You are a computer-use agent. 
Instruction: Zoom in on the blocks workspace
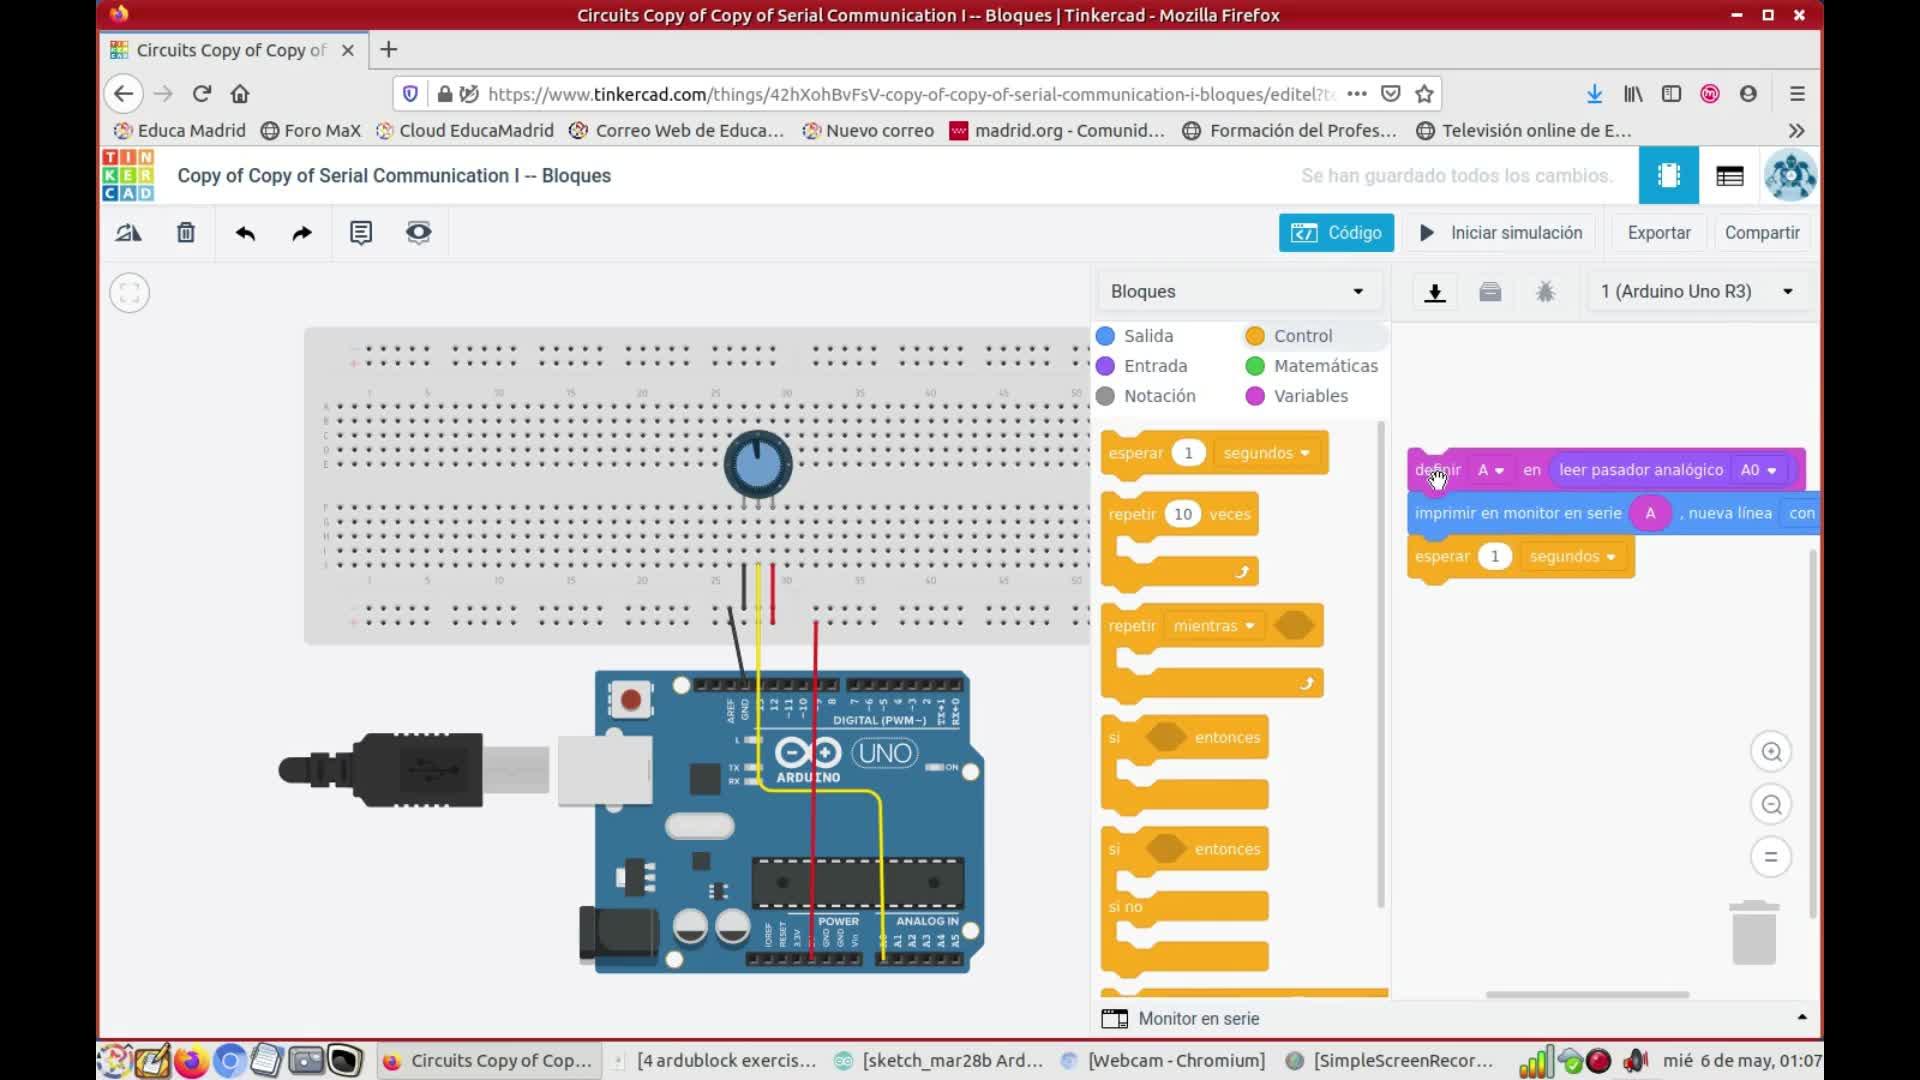1771,752
